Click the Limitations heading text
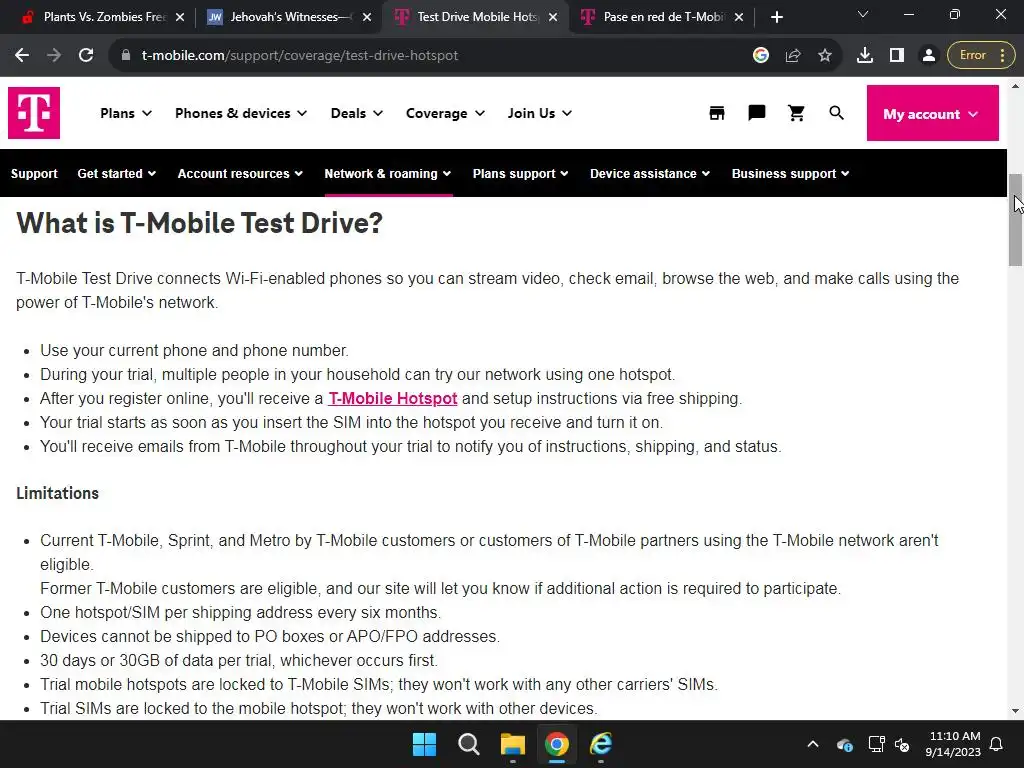1024x768 pixels. 57,493
